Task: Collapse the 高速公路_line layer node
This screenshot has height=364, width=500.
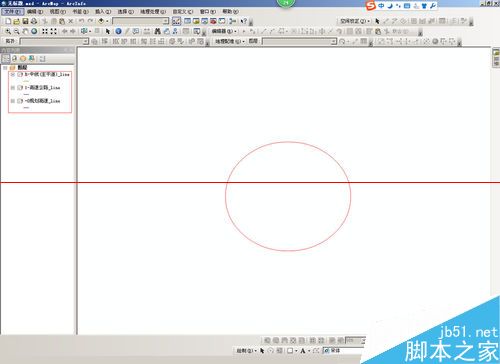Action: [x=12, y=88]
